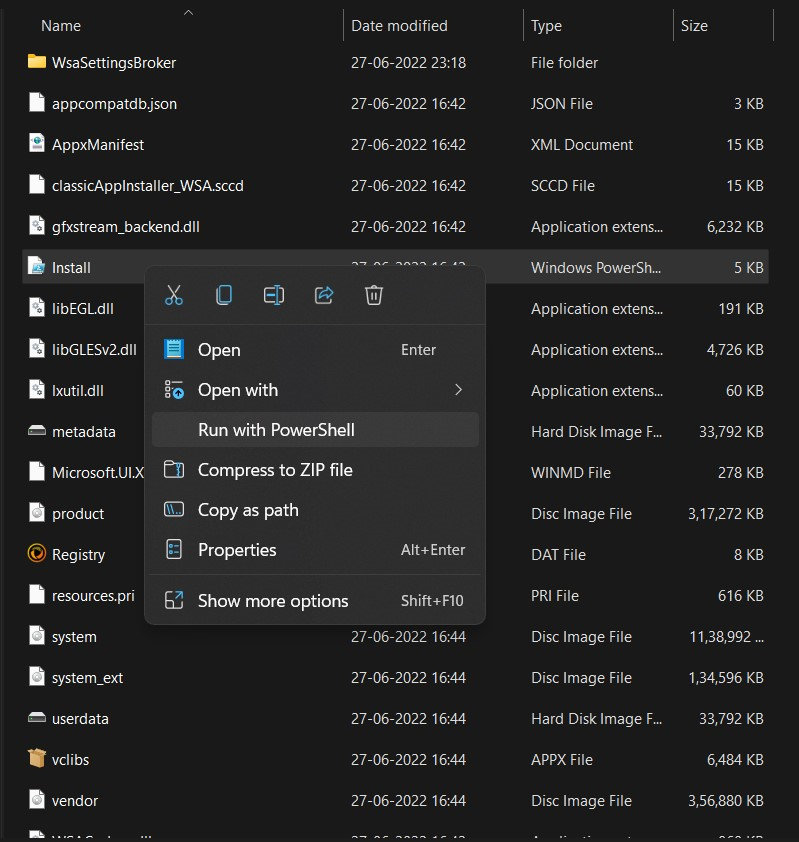The height and width of the screenshot is (842, 799).
Task: Open Properties from the context menu
Action: pyautogui.click(x=315, y=550)
